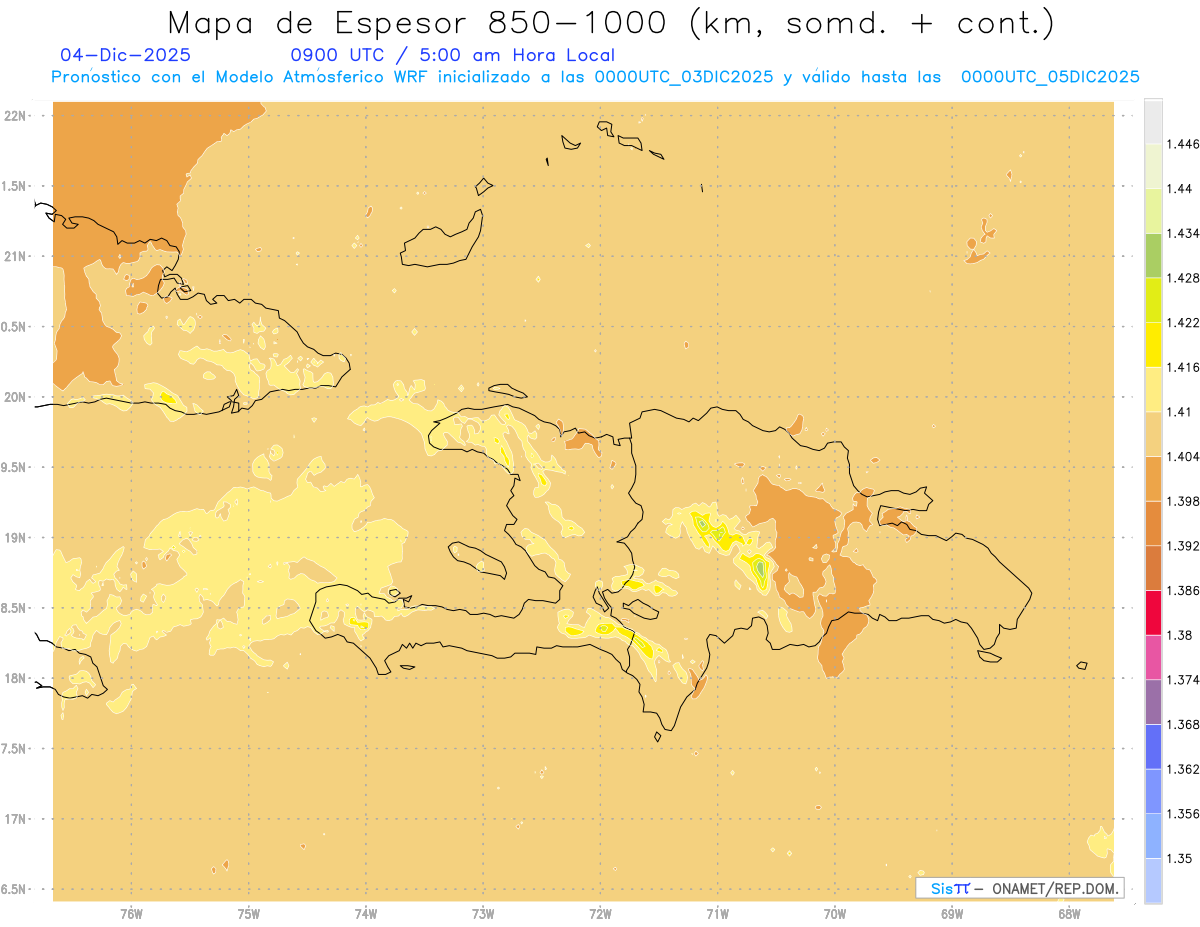Click the legend value '1.362'
The width and height of the screenshot is (1200, 927).
1183,769
